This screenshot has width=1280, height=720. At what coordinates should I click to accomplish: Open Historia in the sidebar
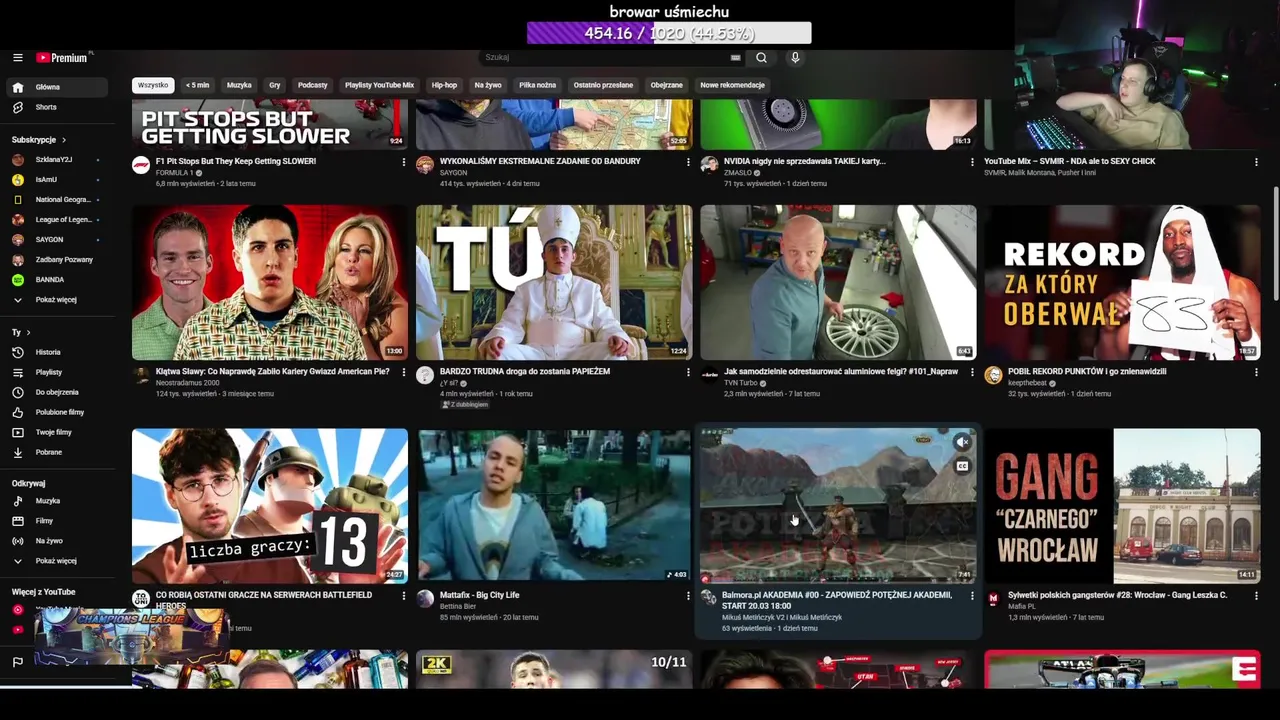pyautogui.click(x=55, y=352)
